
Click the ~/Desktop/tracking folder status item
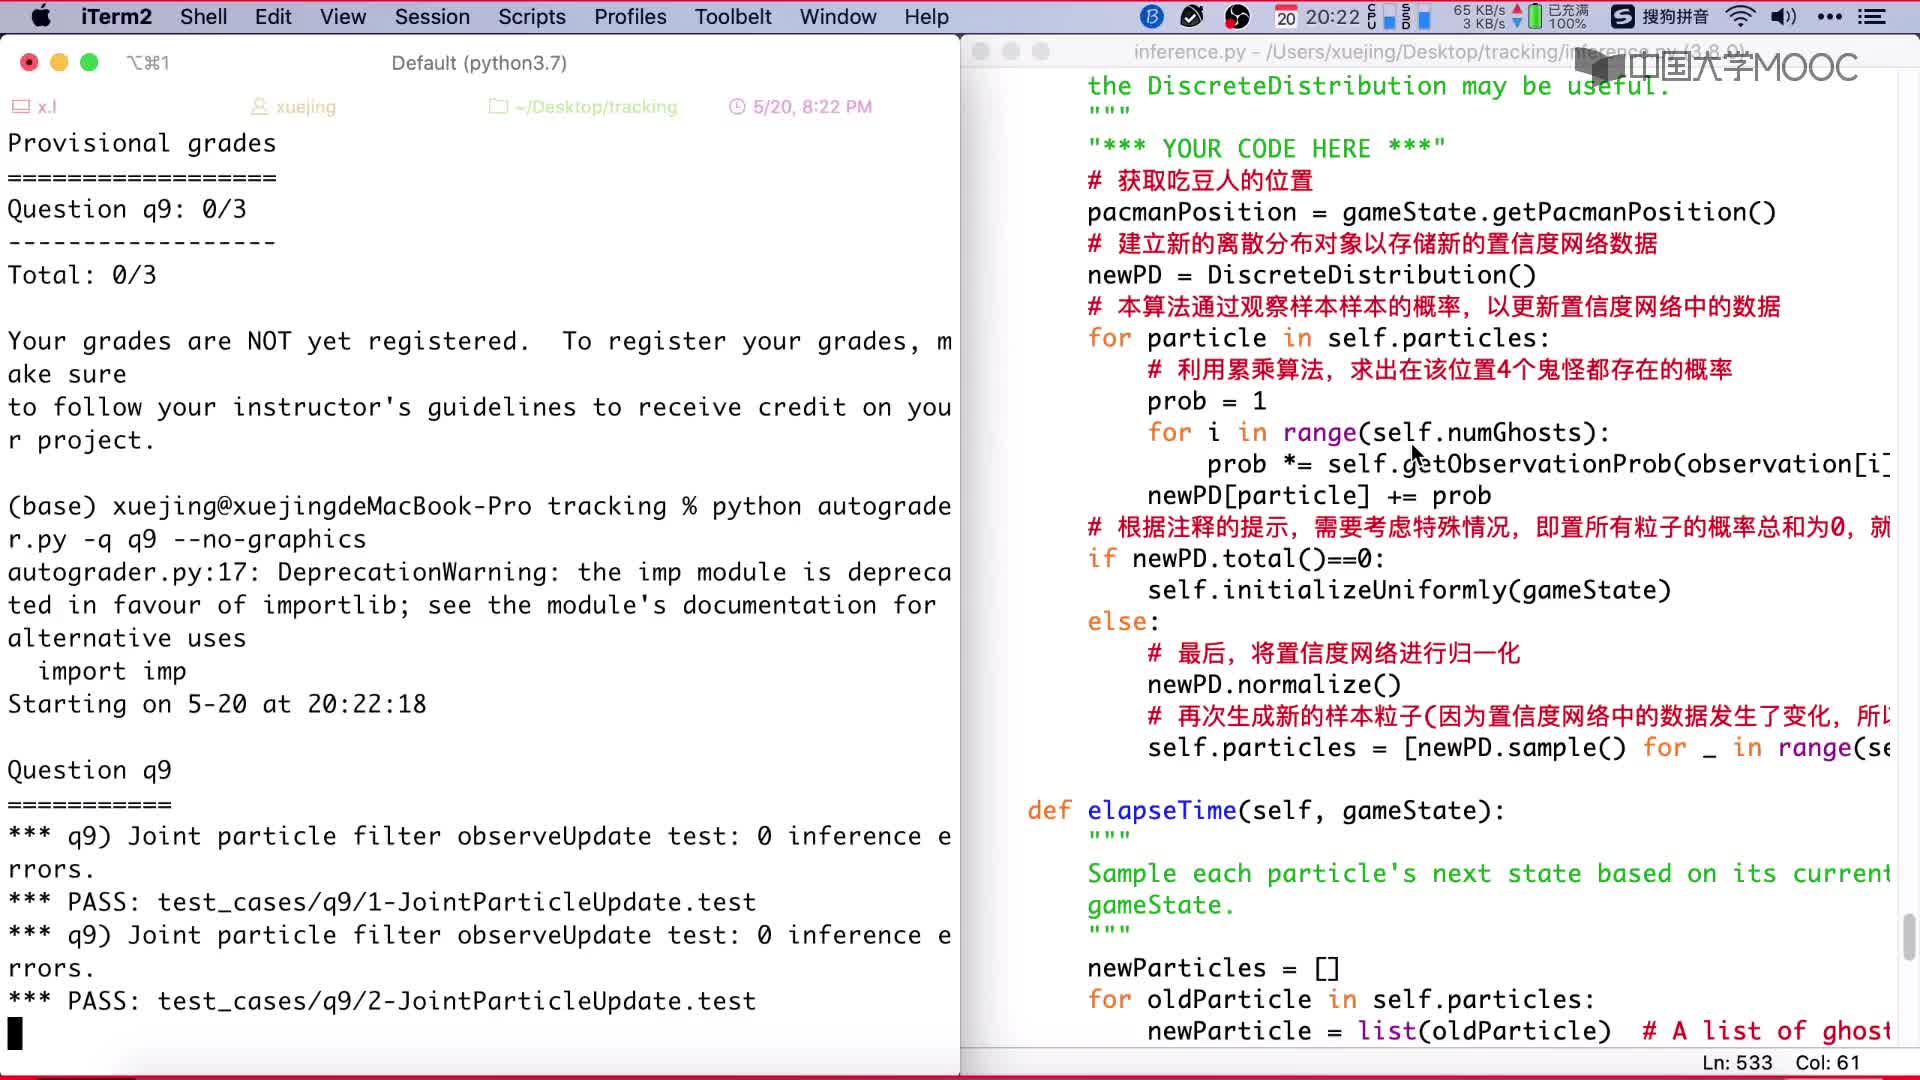583,106
